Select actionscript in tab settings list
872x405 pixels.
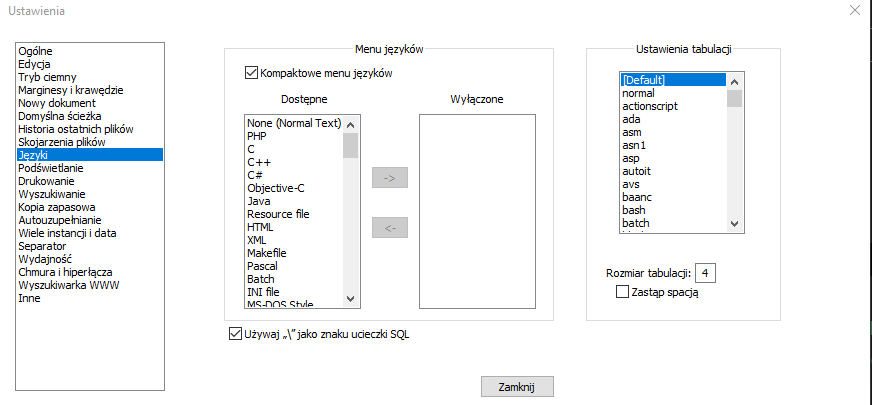point(652,106)
